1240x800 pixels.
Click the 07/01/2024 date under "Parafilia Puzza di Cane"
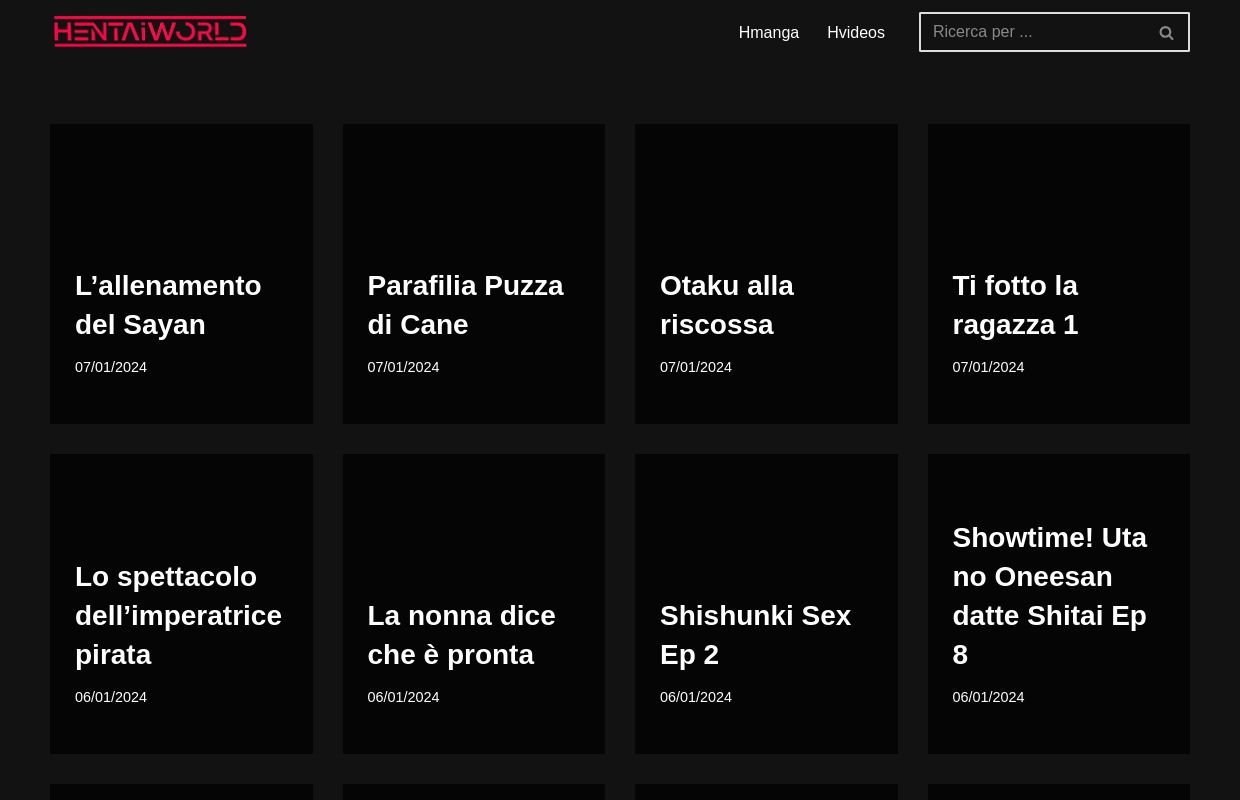pyautogui.click(x=403, y=367)
